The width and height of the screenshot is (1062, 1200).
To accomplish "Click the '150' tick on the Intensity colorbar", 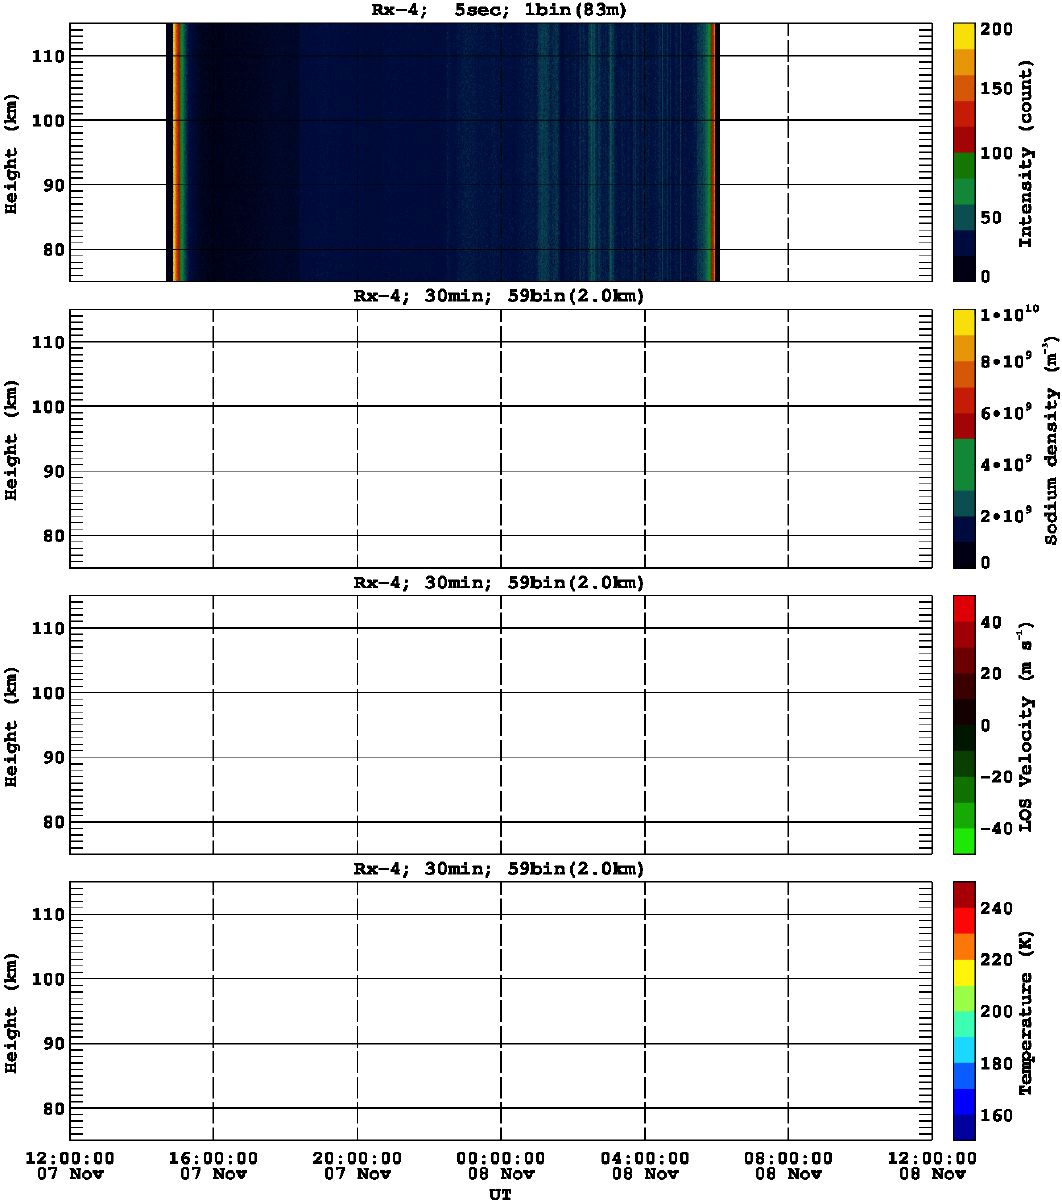I will pos(996,89).
